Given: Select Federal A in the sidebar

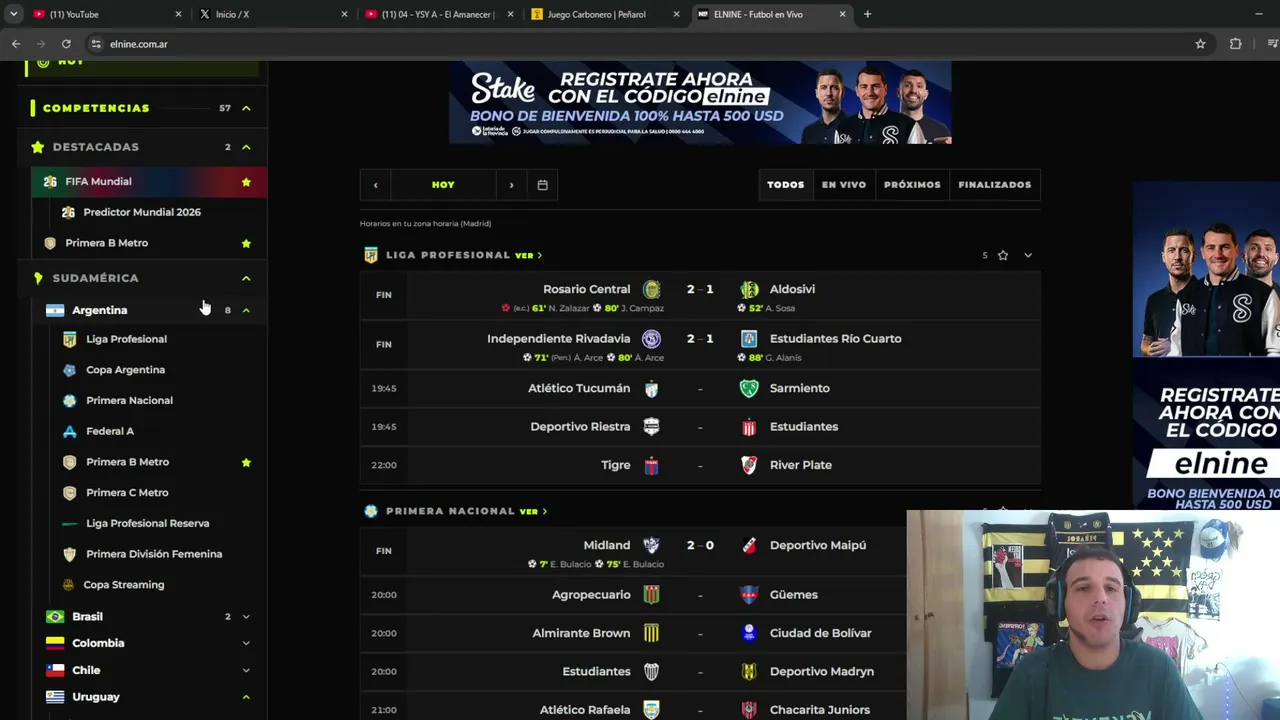Looking at the screenshot, I should click(x=110, y=431).
